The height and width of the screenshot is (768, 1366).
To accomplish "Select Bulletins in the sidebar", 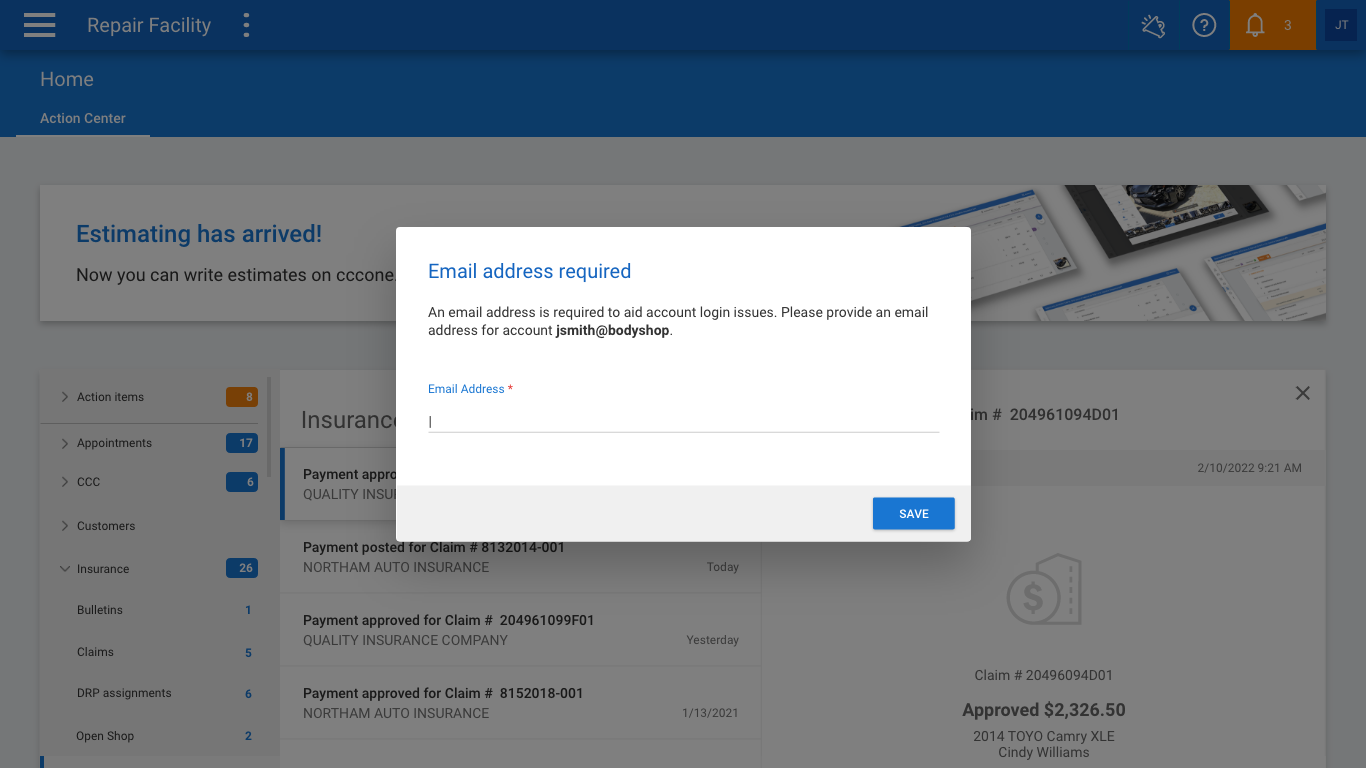I will pyautogui.click(x=100, y=610).
